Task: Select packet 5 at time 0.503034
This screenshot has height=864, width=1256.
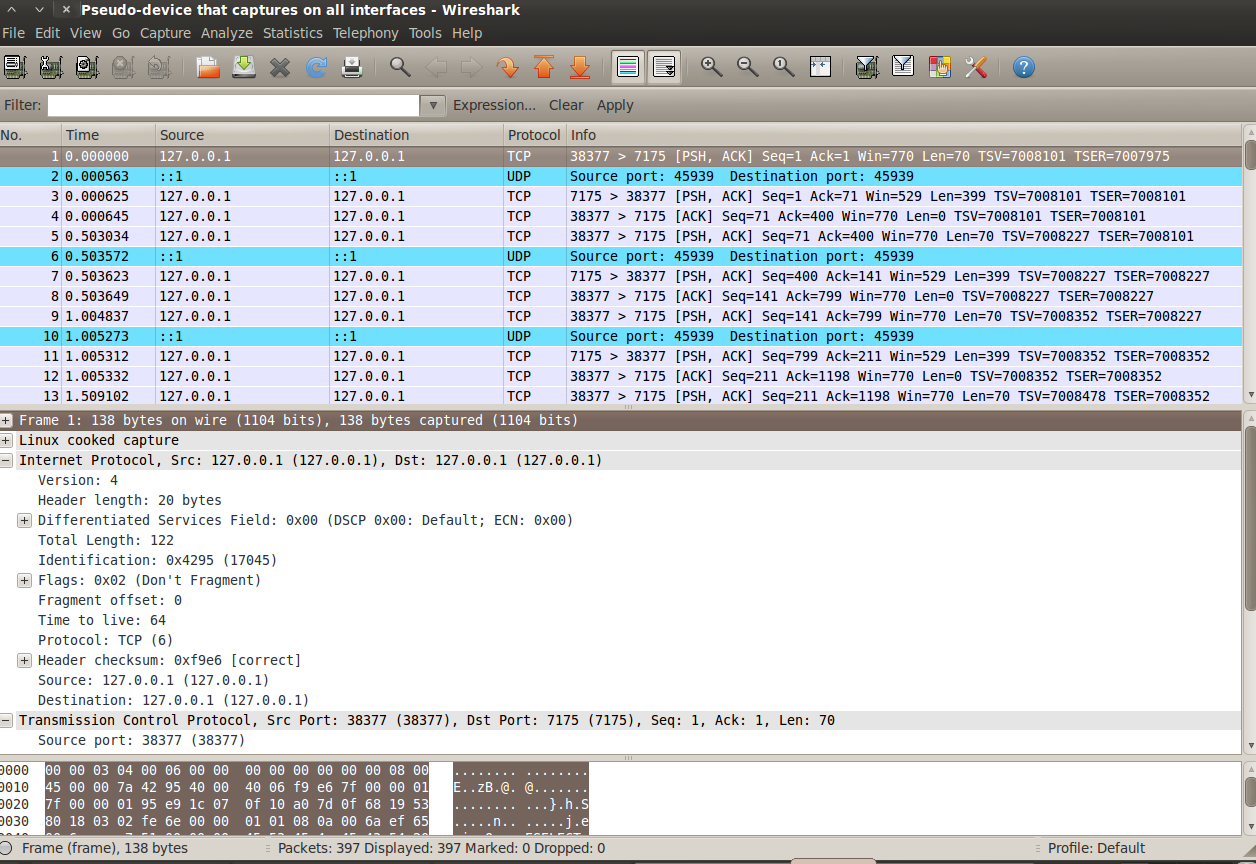Action: click(621, 236)
